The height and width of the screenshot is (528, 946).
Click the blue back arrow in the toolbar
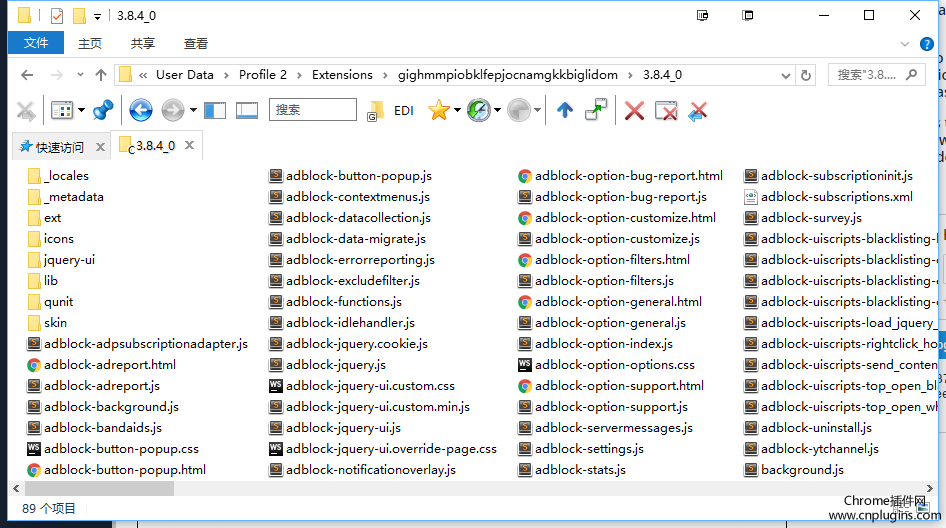(141, 110)
